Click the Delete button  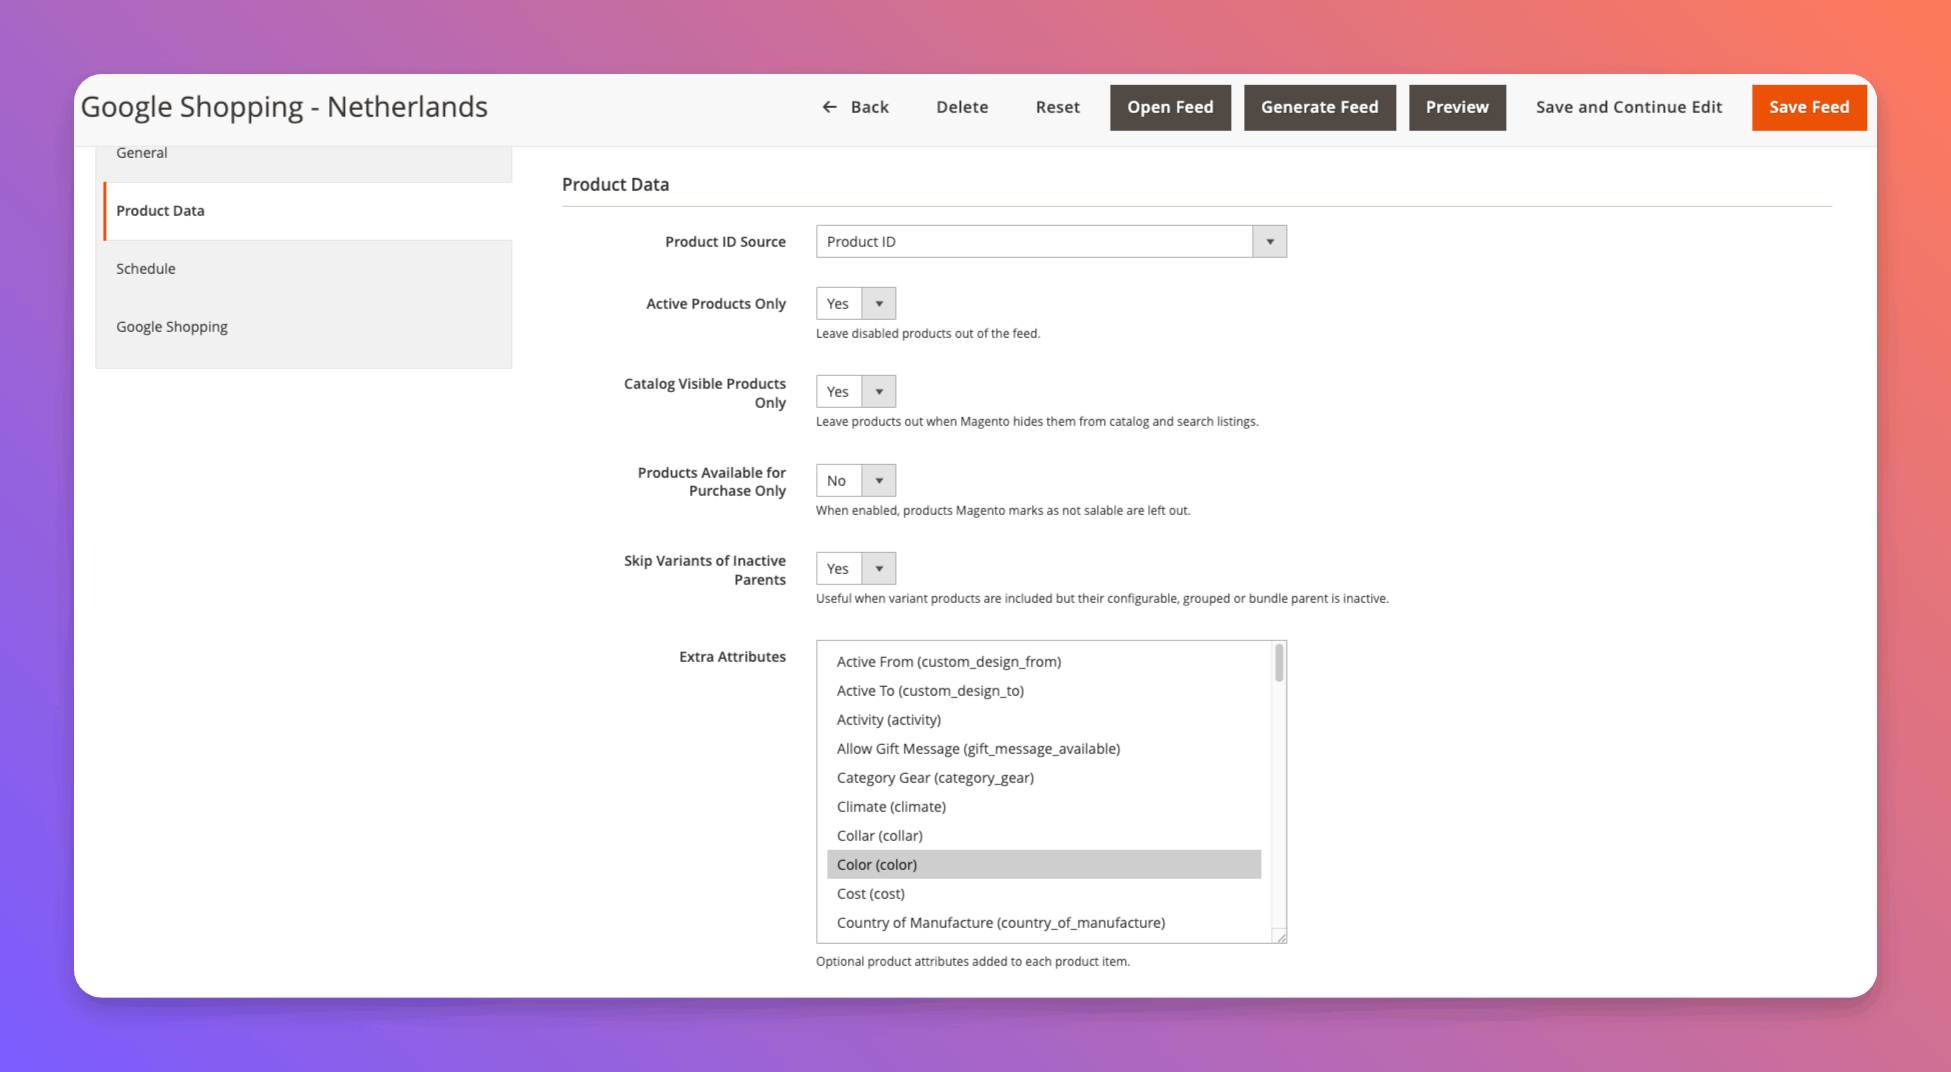(x=962, y=107)
